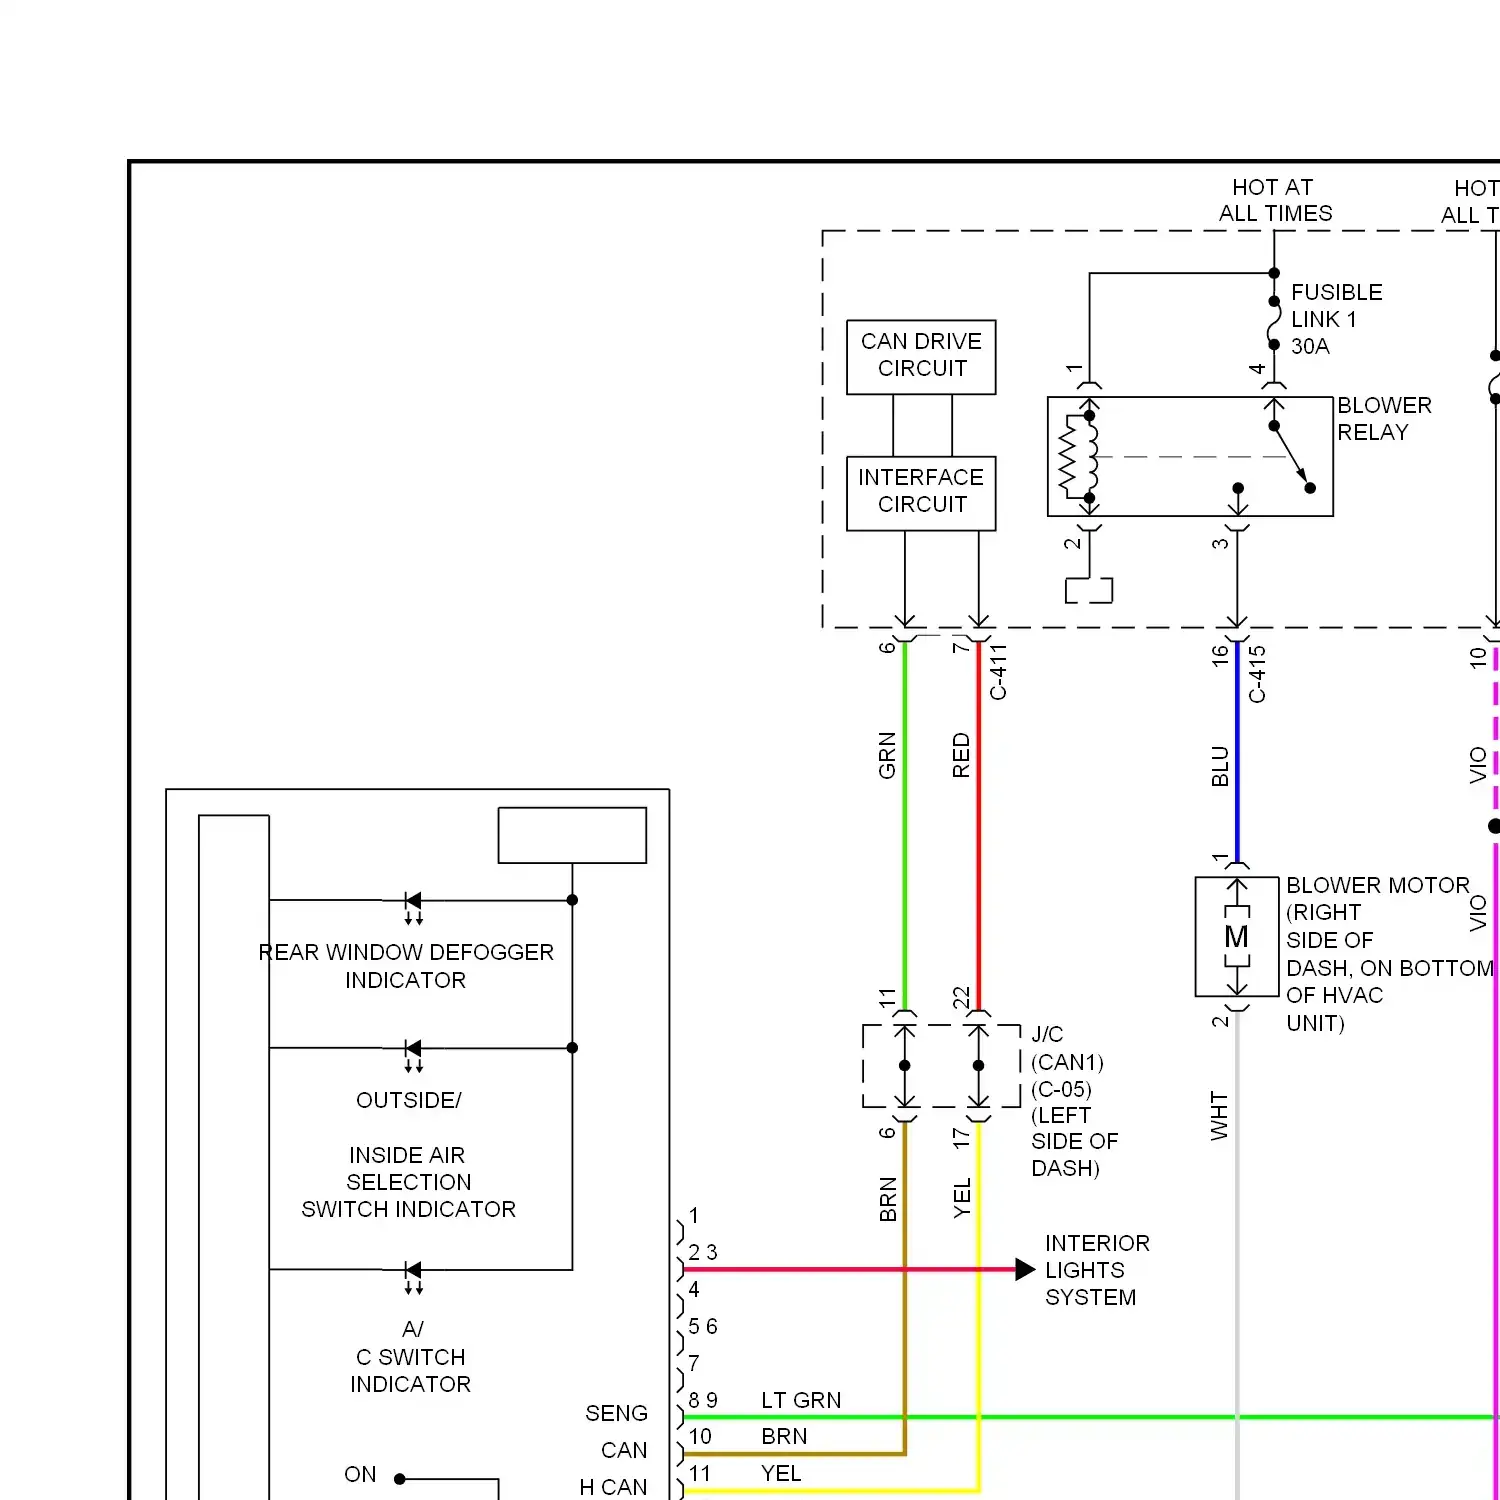Click the REAR WINDOW DEFOGGER INDICATOR label
The image size is (1500, 1500).
coord(406,966)
